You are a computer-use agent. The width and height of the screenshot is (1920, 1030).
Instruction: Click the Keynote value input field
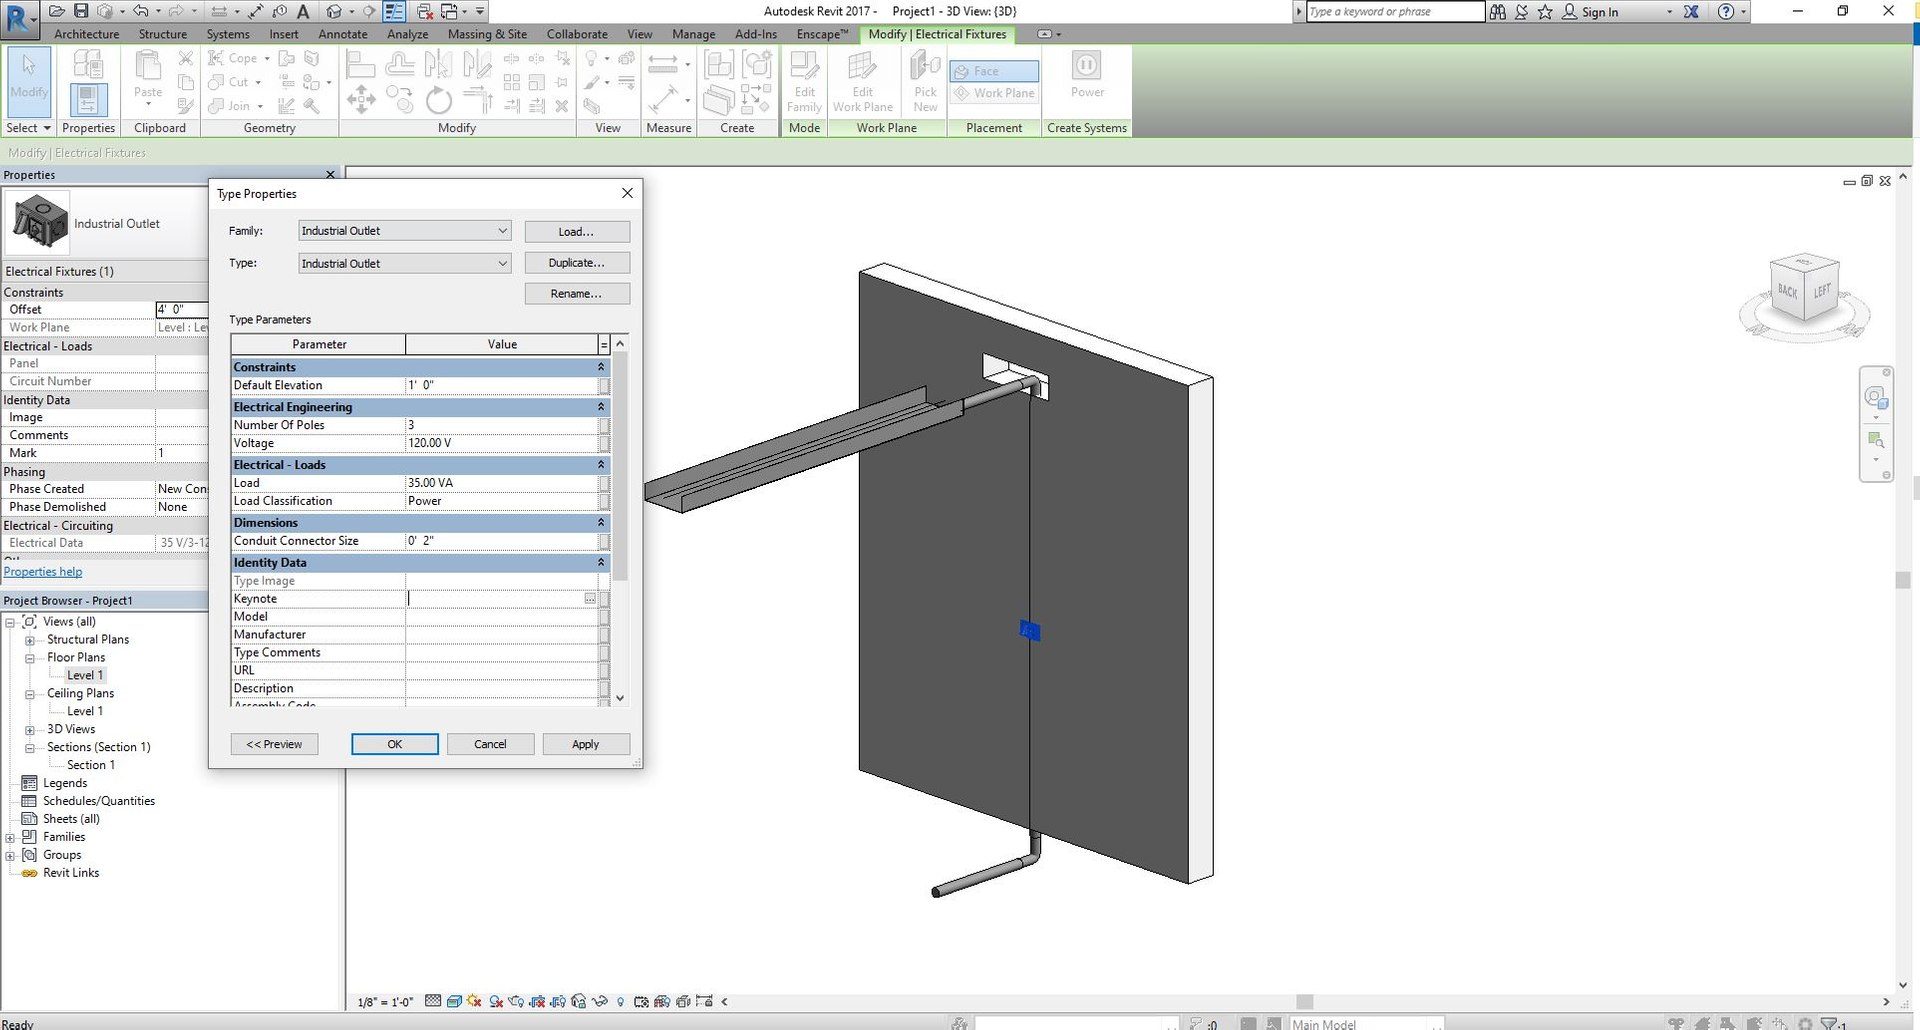pos(495,599)
